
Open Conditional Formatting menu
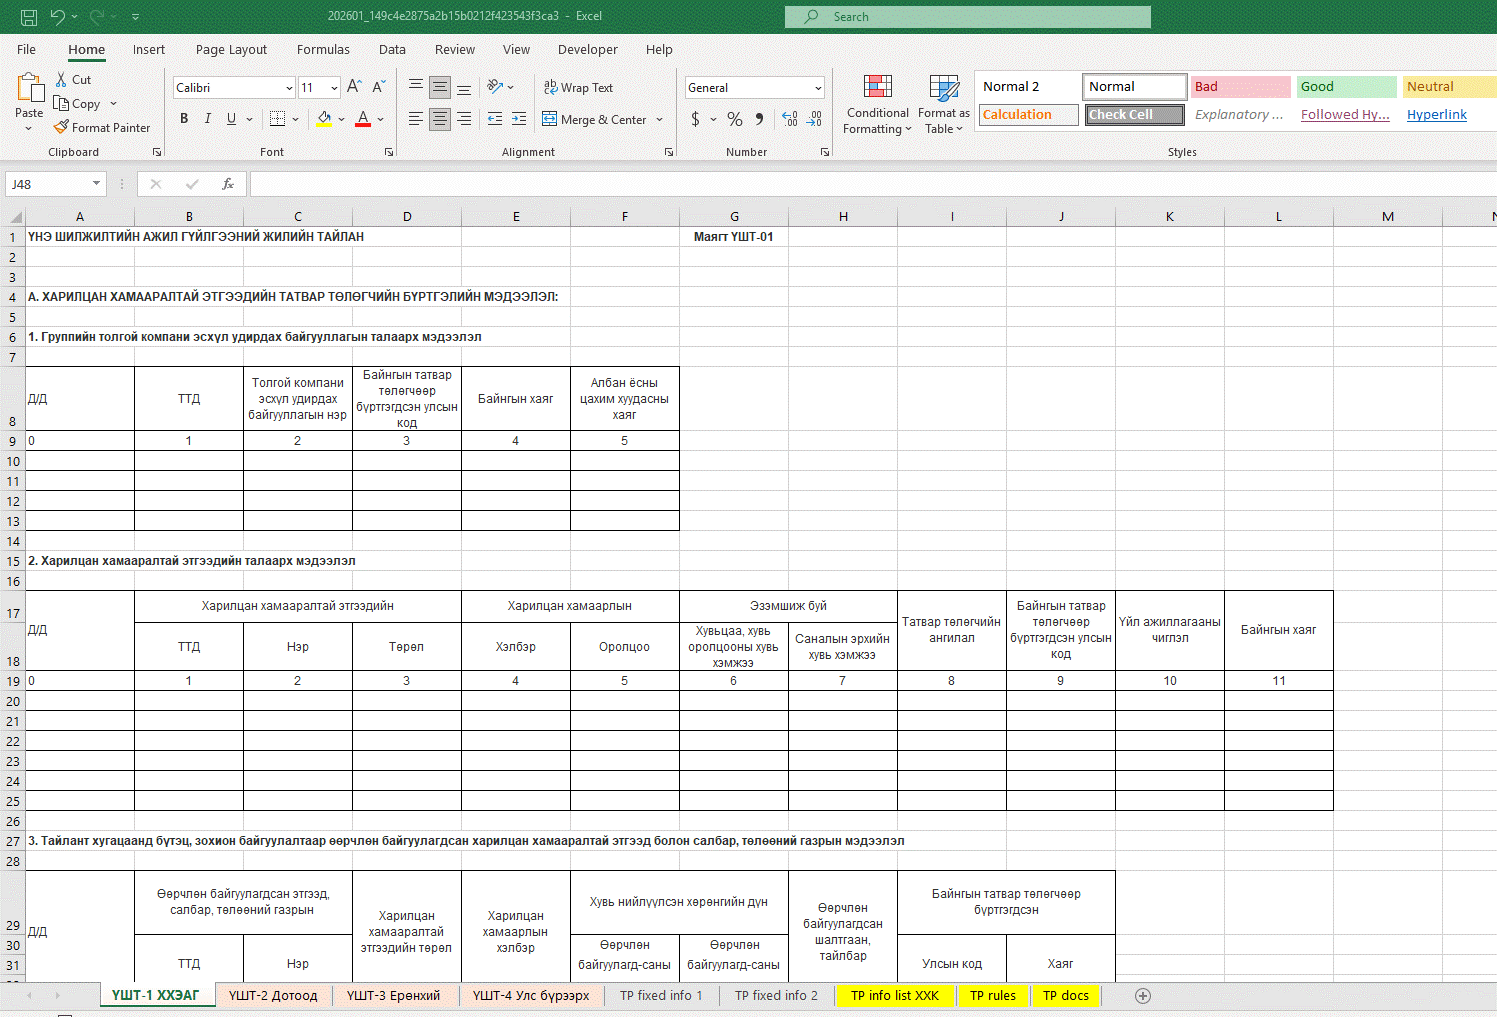[x=877, y=105]
